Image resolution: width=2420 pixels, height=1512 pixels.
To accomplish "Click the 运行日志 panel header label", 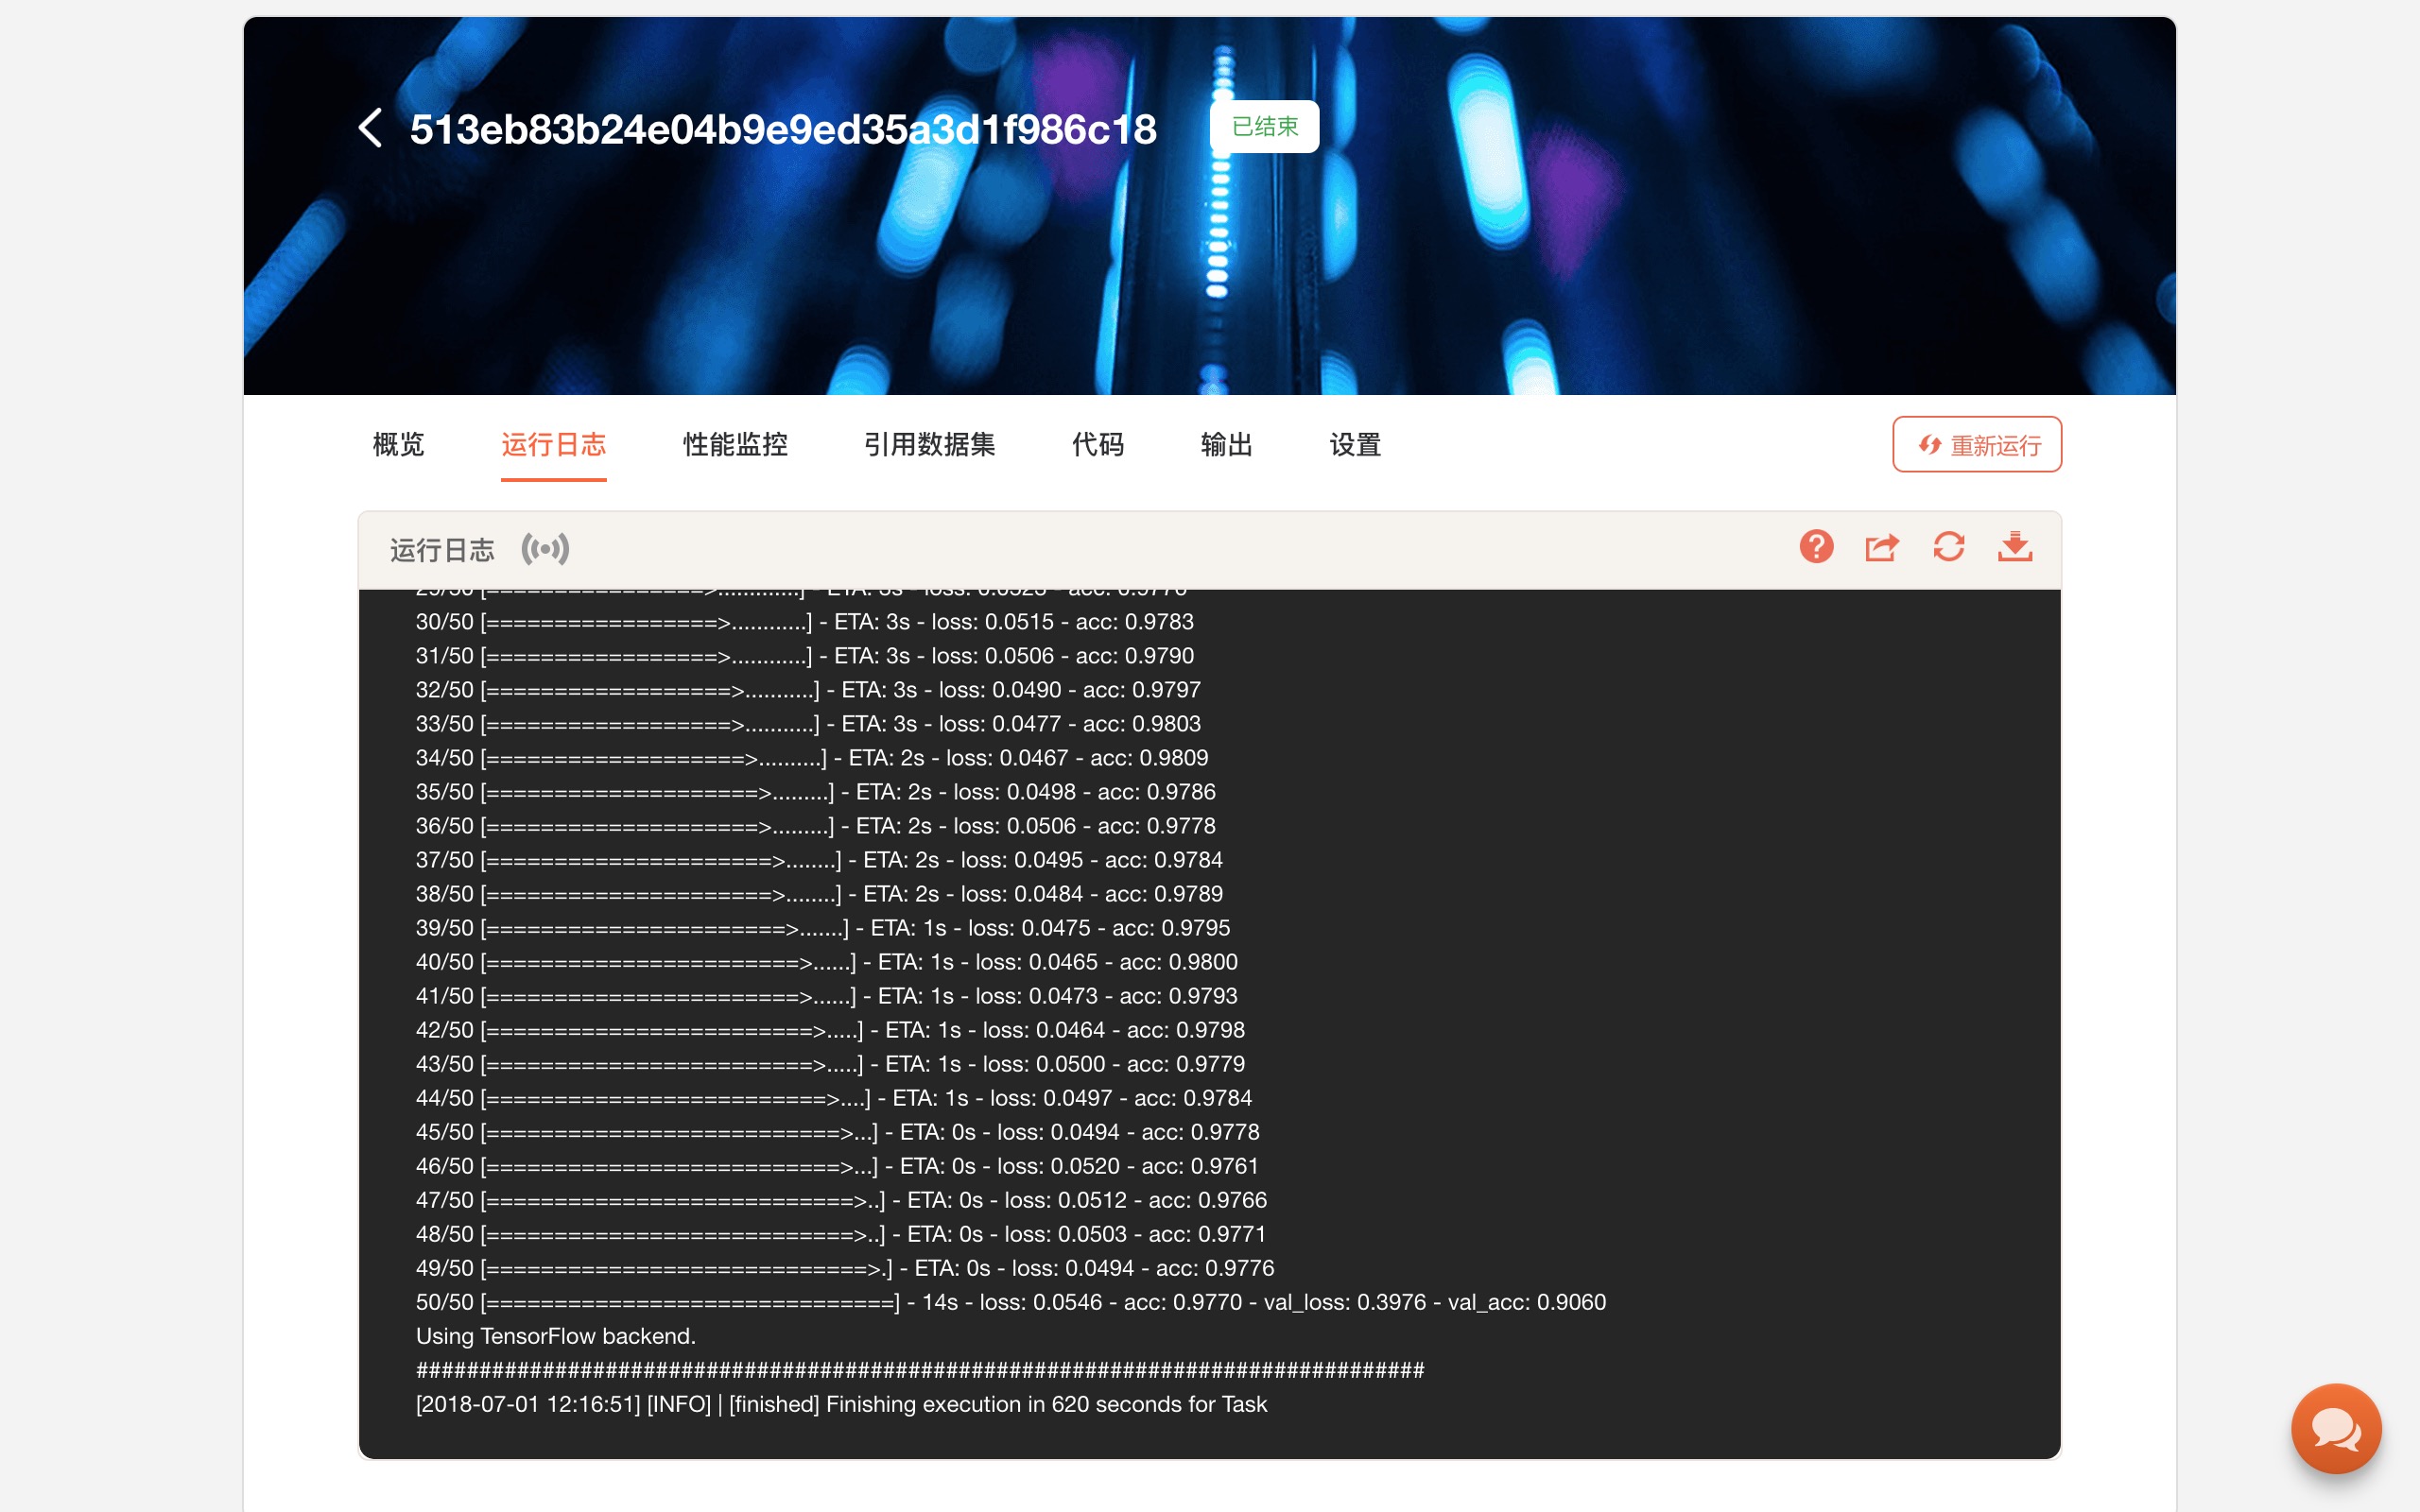I will [442, 550].
